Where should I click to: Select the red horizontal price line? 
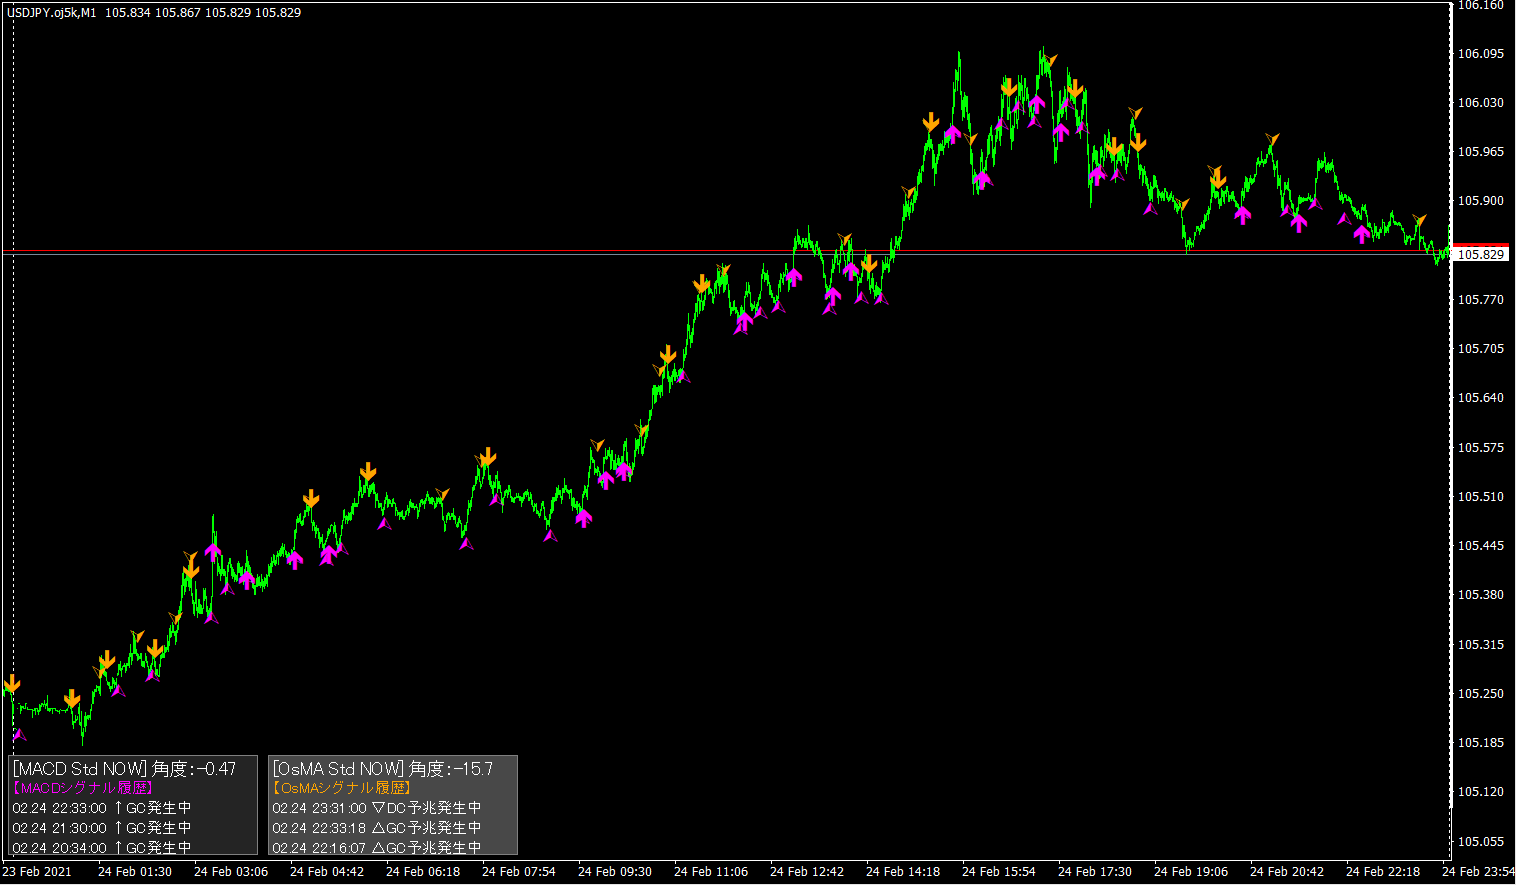(726, 250)
